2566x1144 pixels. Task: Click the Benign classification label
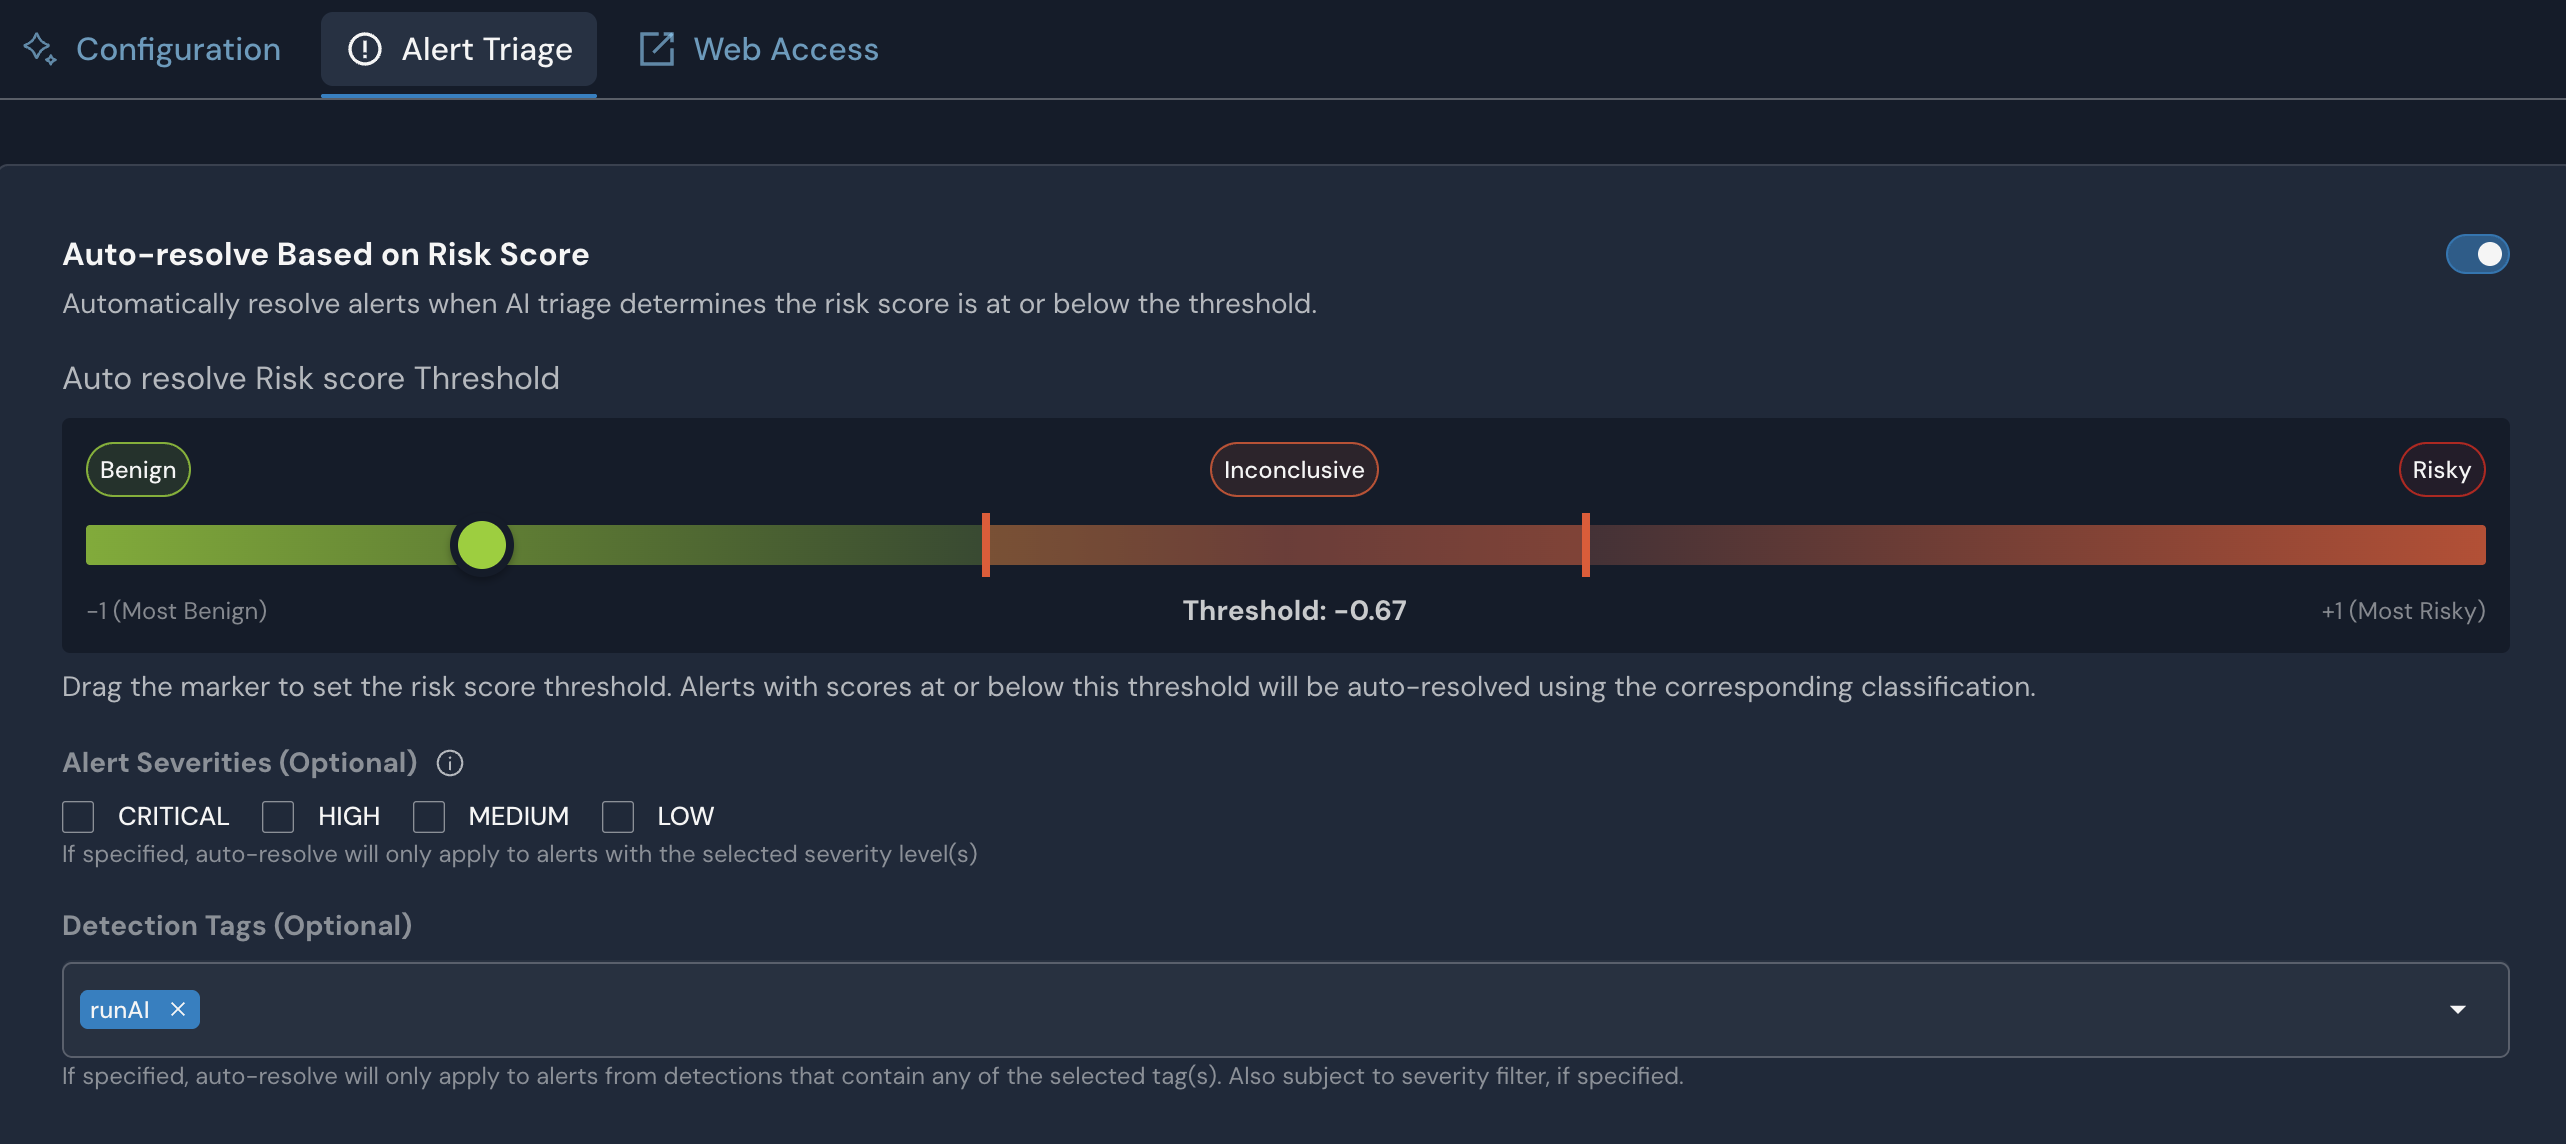tap(138, 469)
